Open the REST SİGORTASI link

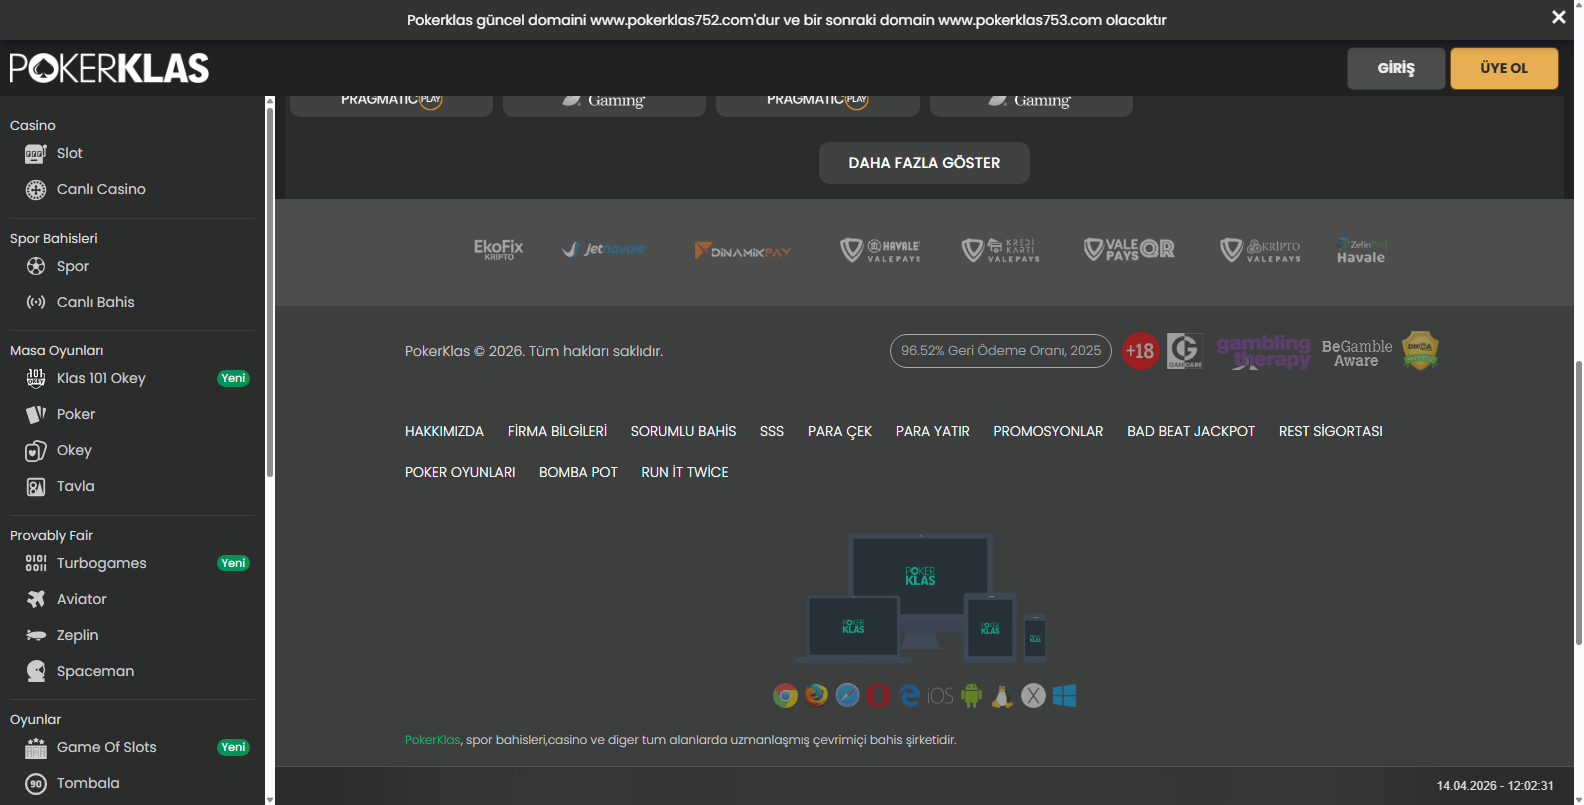click(x=1331, y=431)
